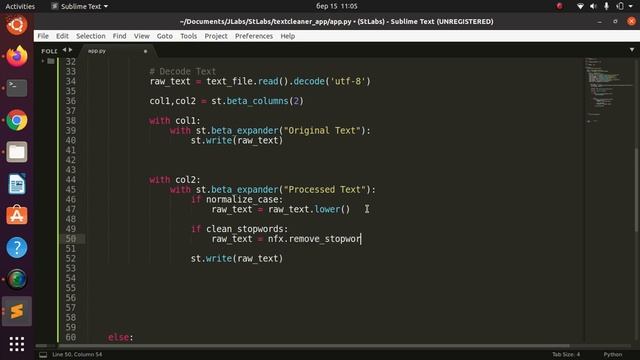Screen dimensions: 640x360
Task: Open the Files manager dock icon
Action: tap(17, 152)
